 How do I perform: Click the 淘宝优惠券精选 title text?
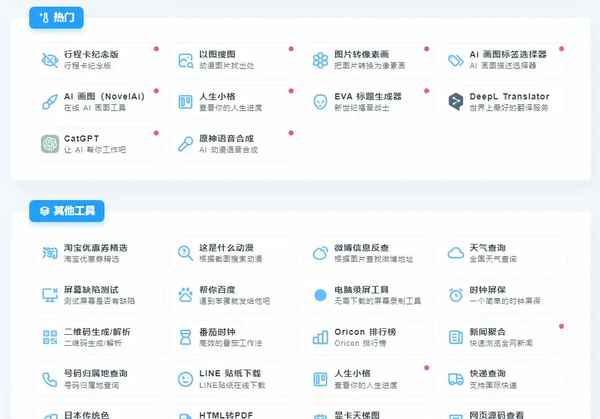pyautogui.click(x=96, y=248)
